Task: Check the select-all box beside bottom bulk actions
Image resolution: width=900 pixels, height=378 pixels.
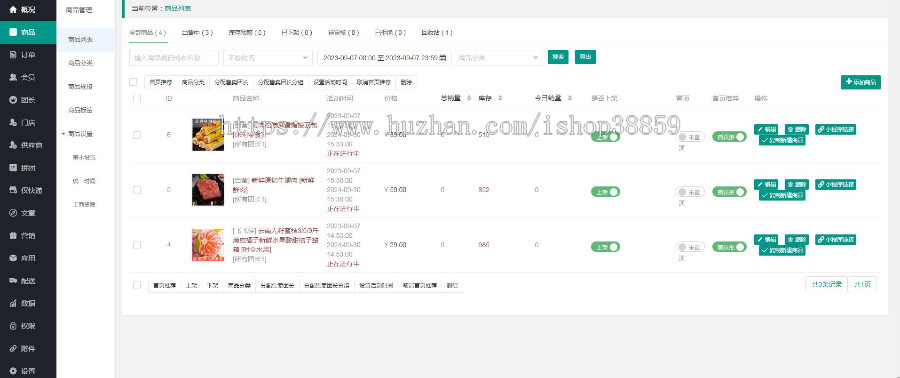Action: [137, 285]
